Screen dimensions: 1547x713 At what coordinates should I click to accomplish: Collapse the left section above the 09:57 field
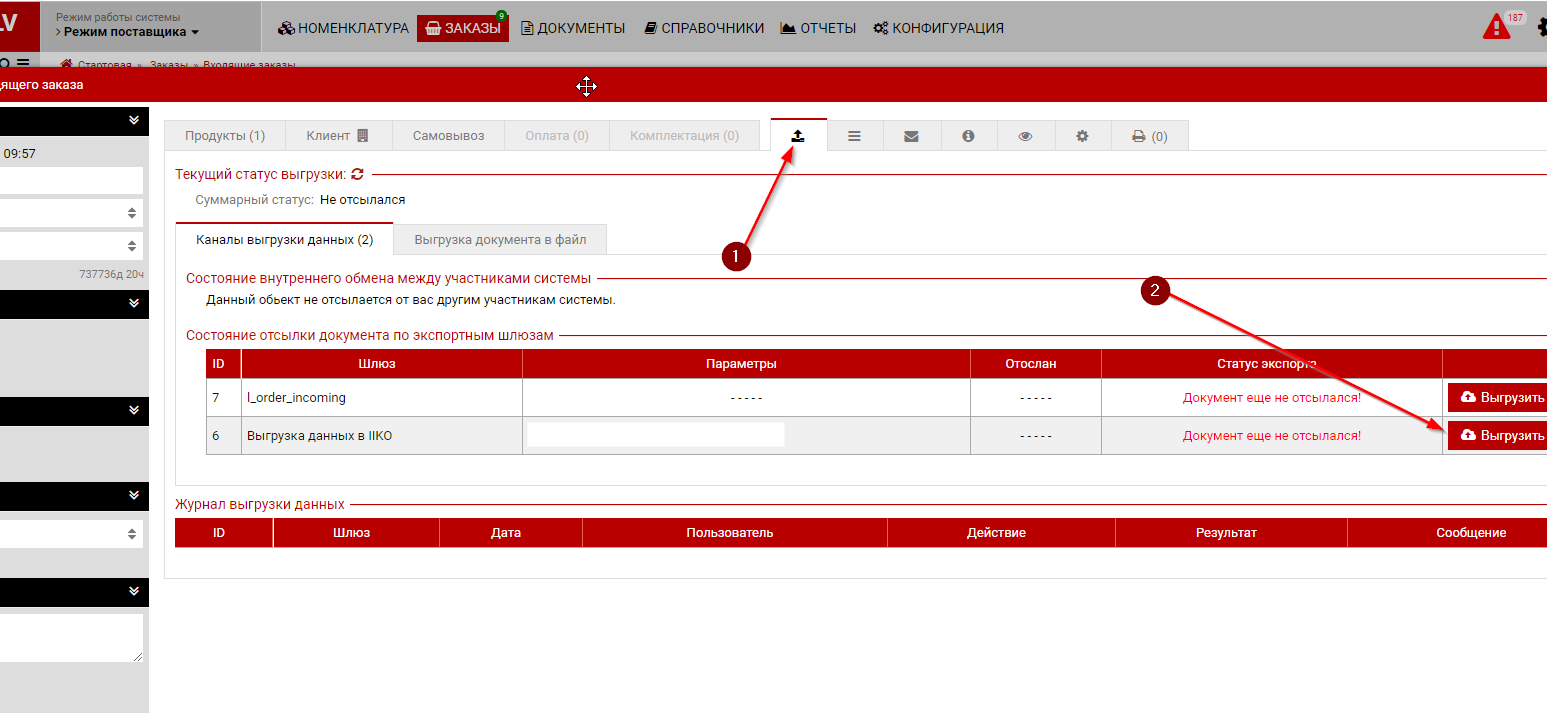point(133,121)
